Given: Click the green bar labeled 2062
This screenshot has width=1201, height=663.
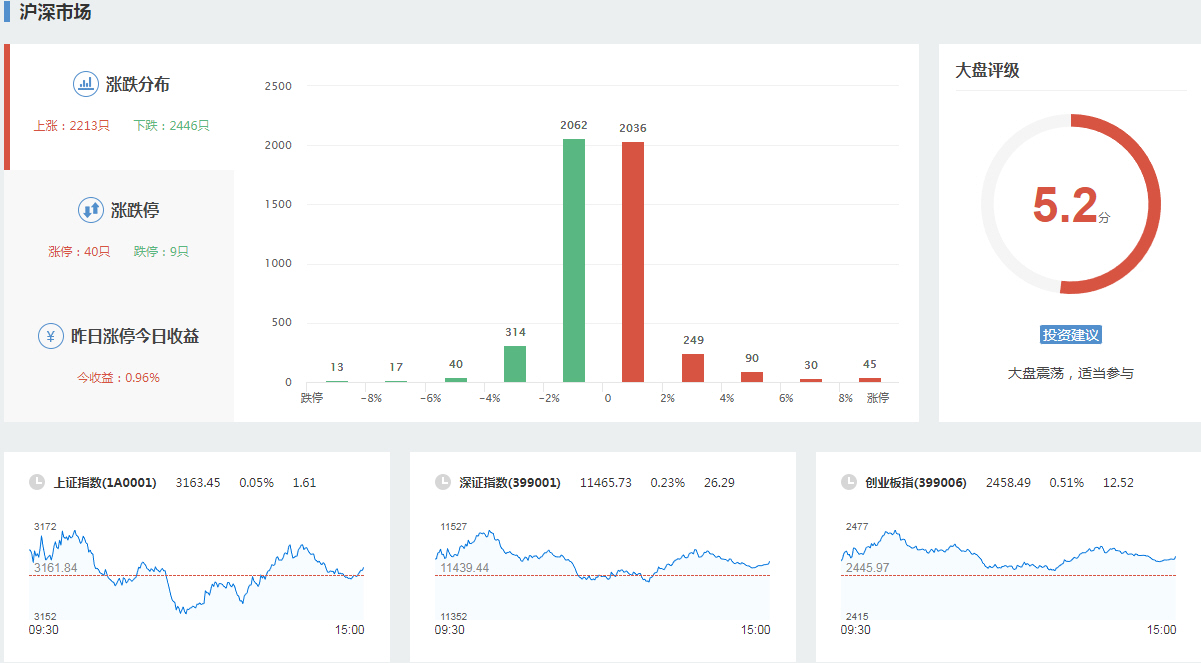Looking at the screenshot, I should coord(574,260).
